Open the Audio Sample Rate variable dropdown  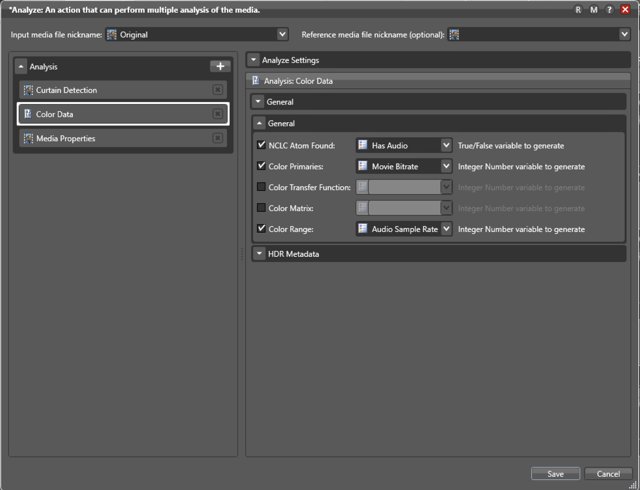[447, 229]
